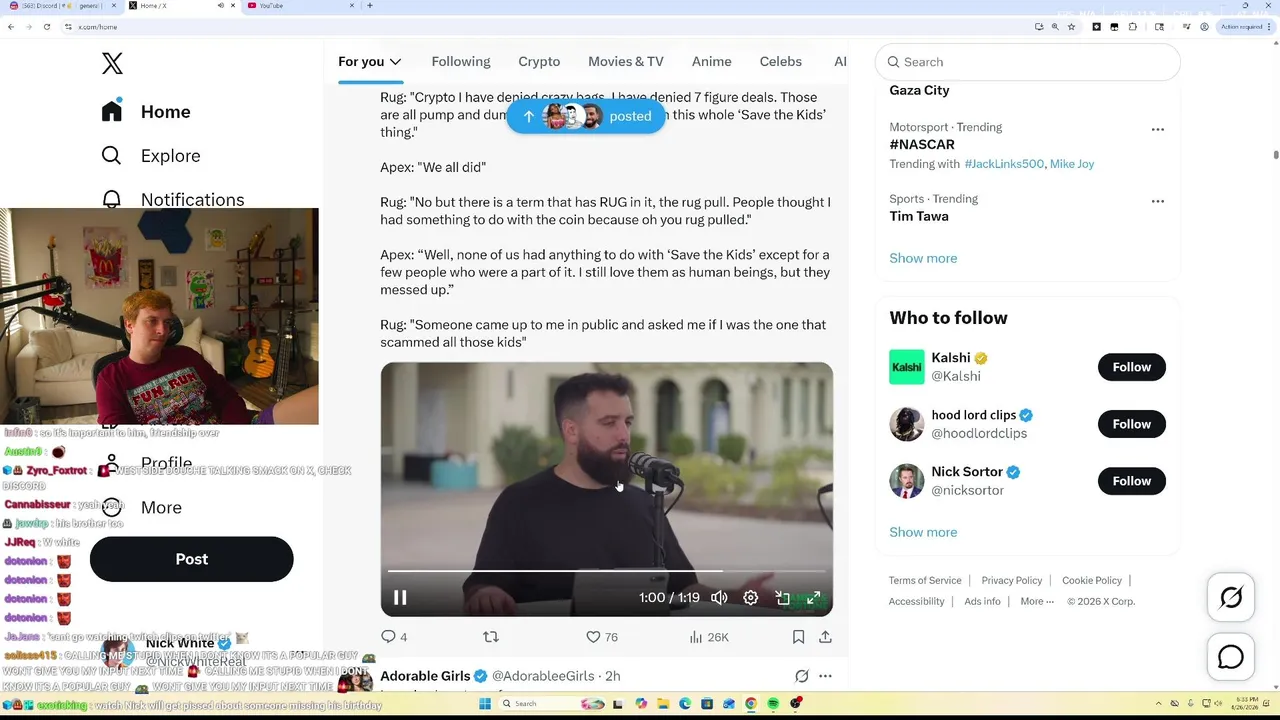Open Notifications in the sidebar
This screenshot has width=1280, height=720.
(x=173, y=199)
